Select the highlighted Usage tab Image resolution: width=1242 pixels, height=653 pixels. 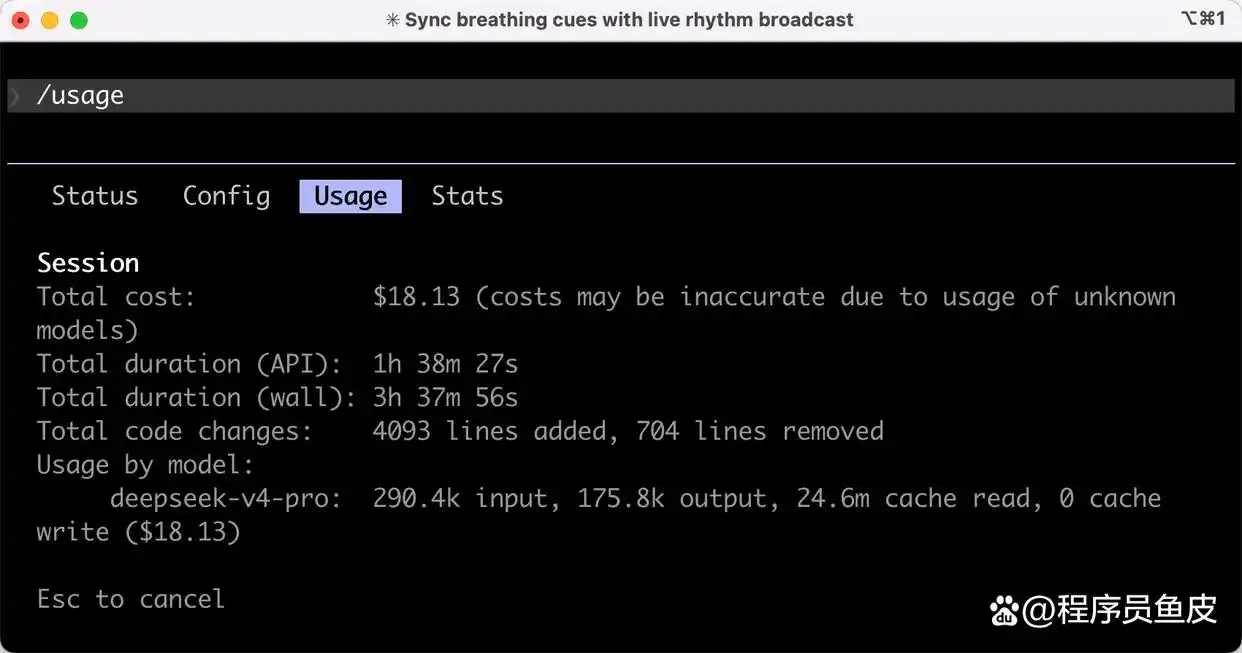point(350,196)
